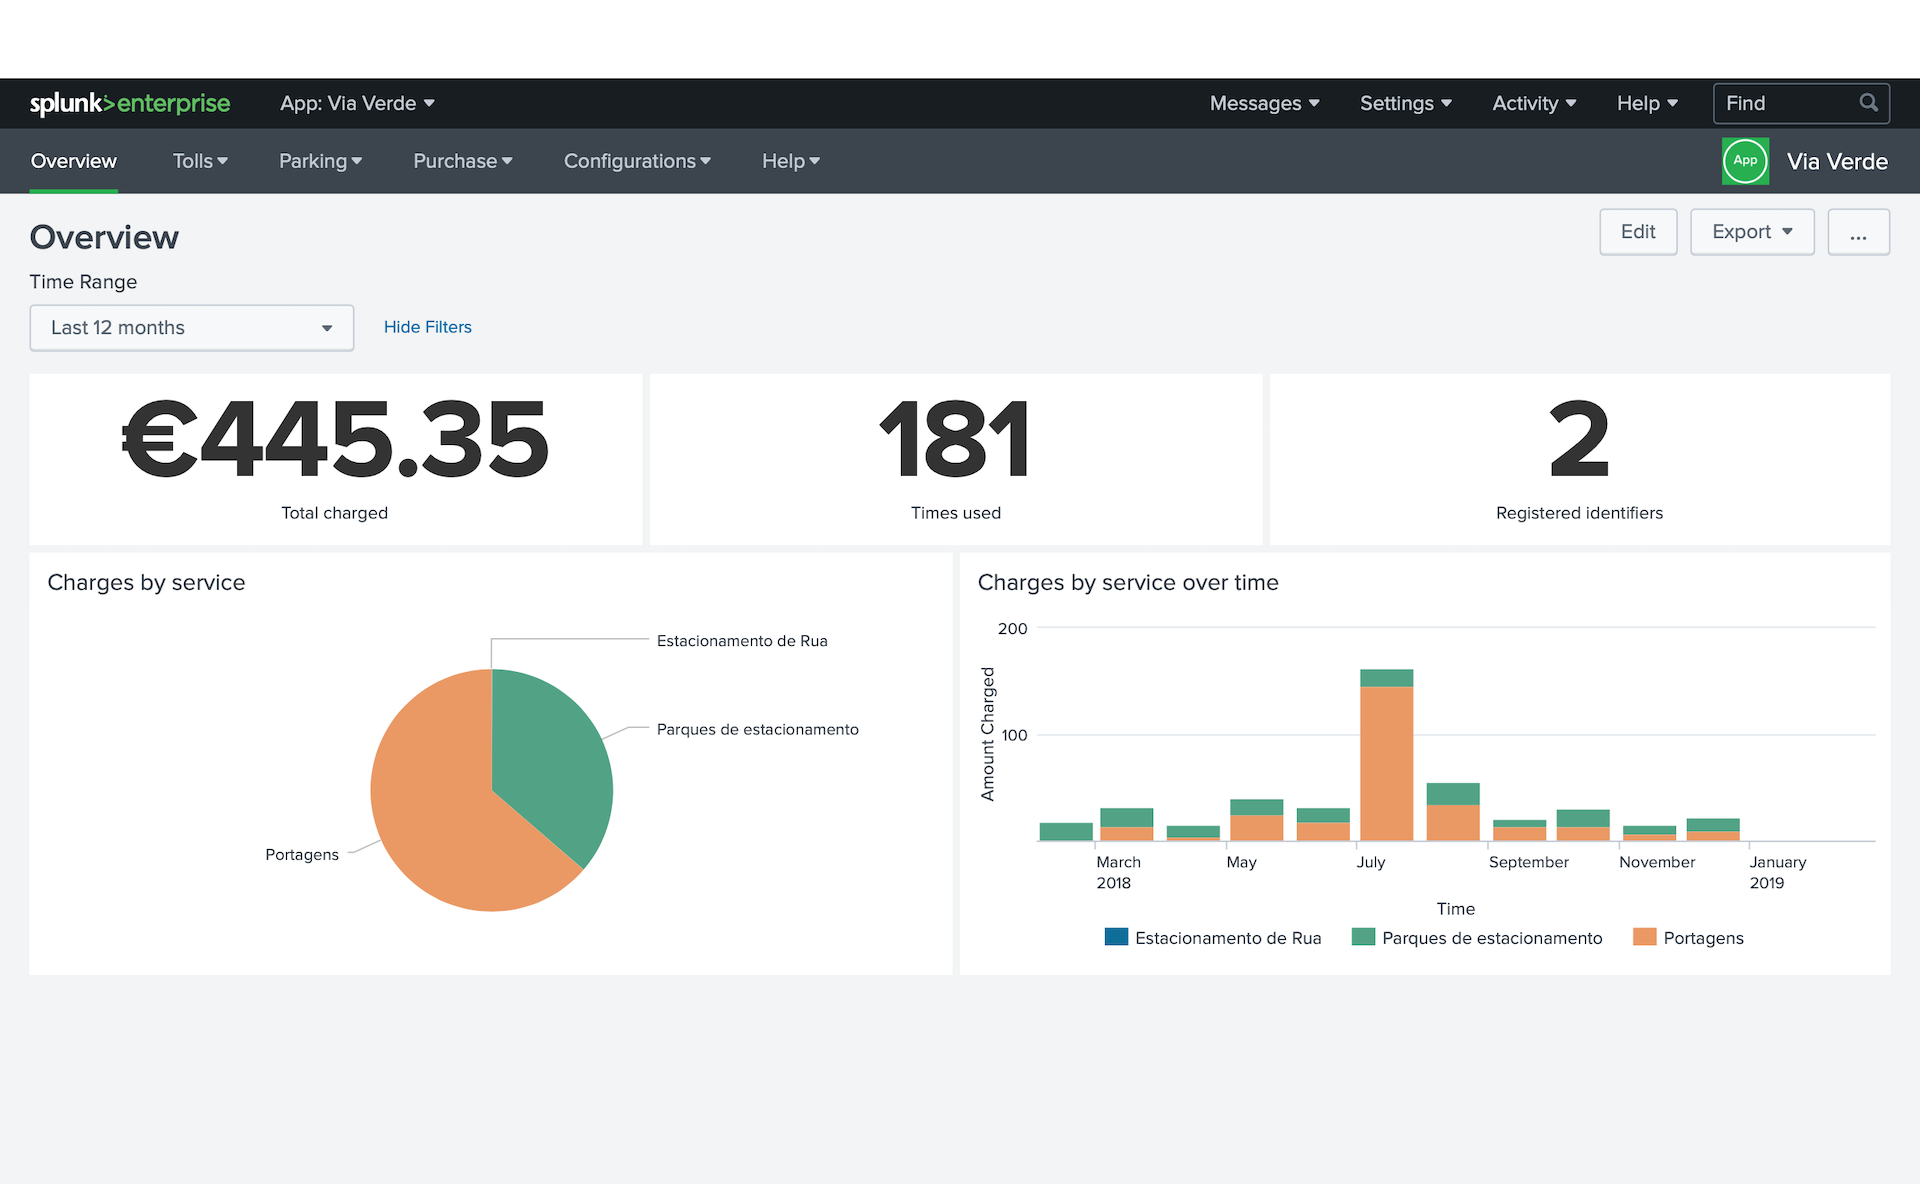Click the Charges by service panel title
This screenshot has width=1920, height=1184.
coord(146,583)
